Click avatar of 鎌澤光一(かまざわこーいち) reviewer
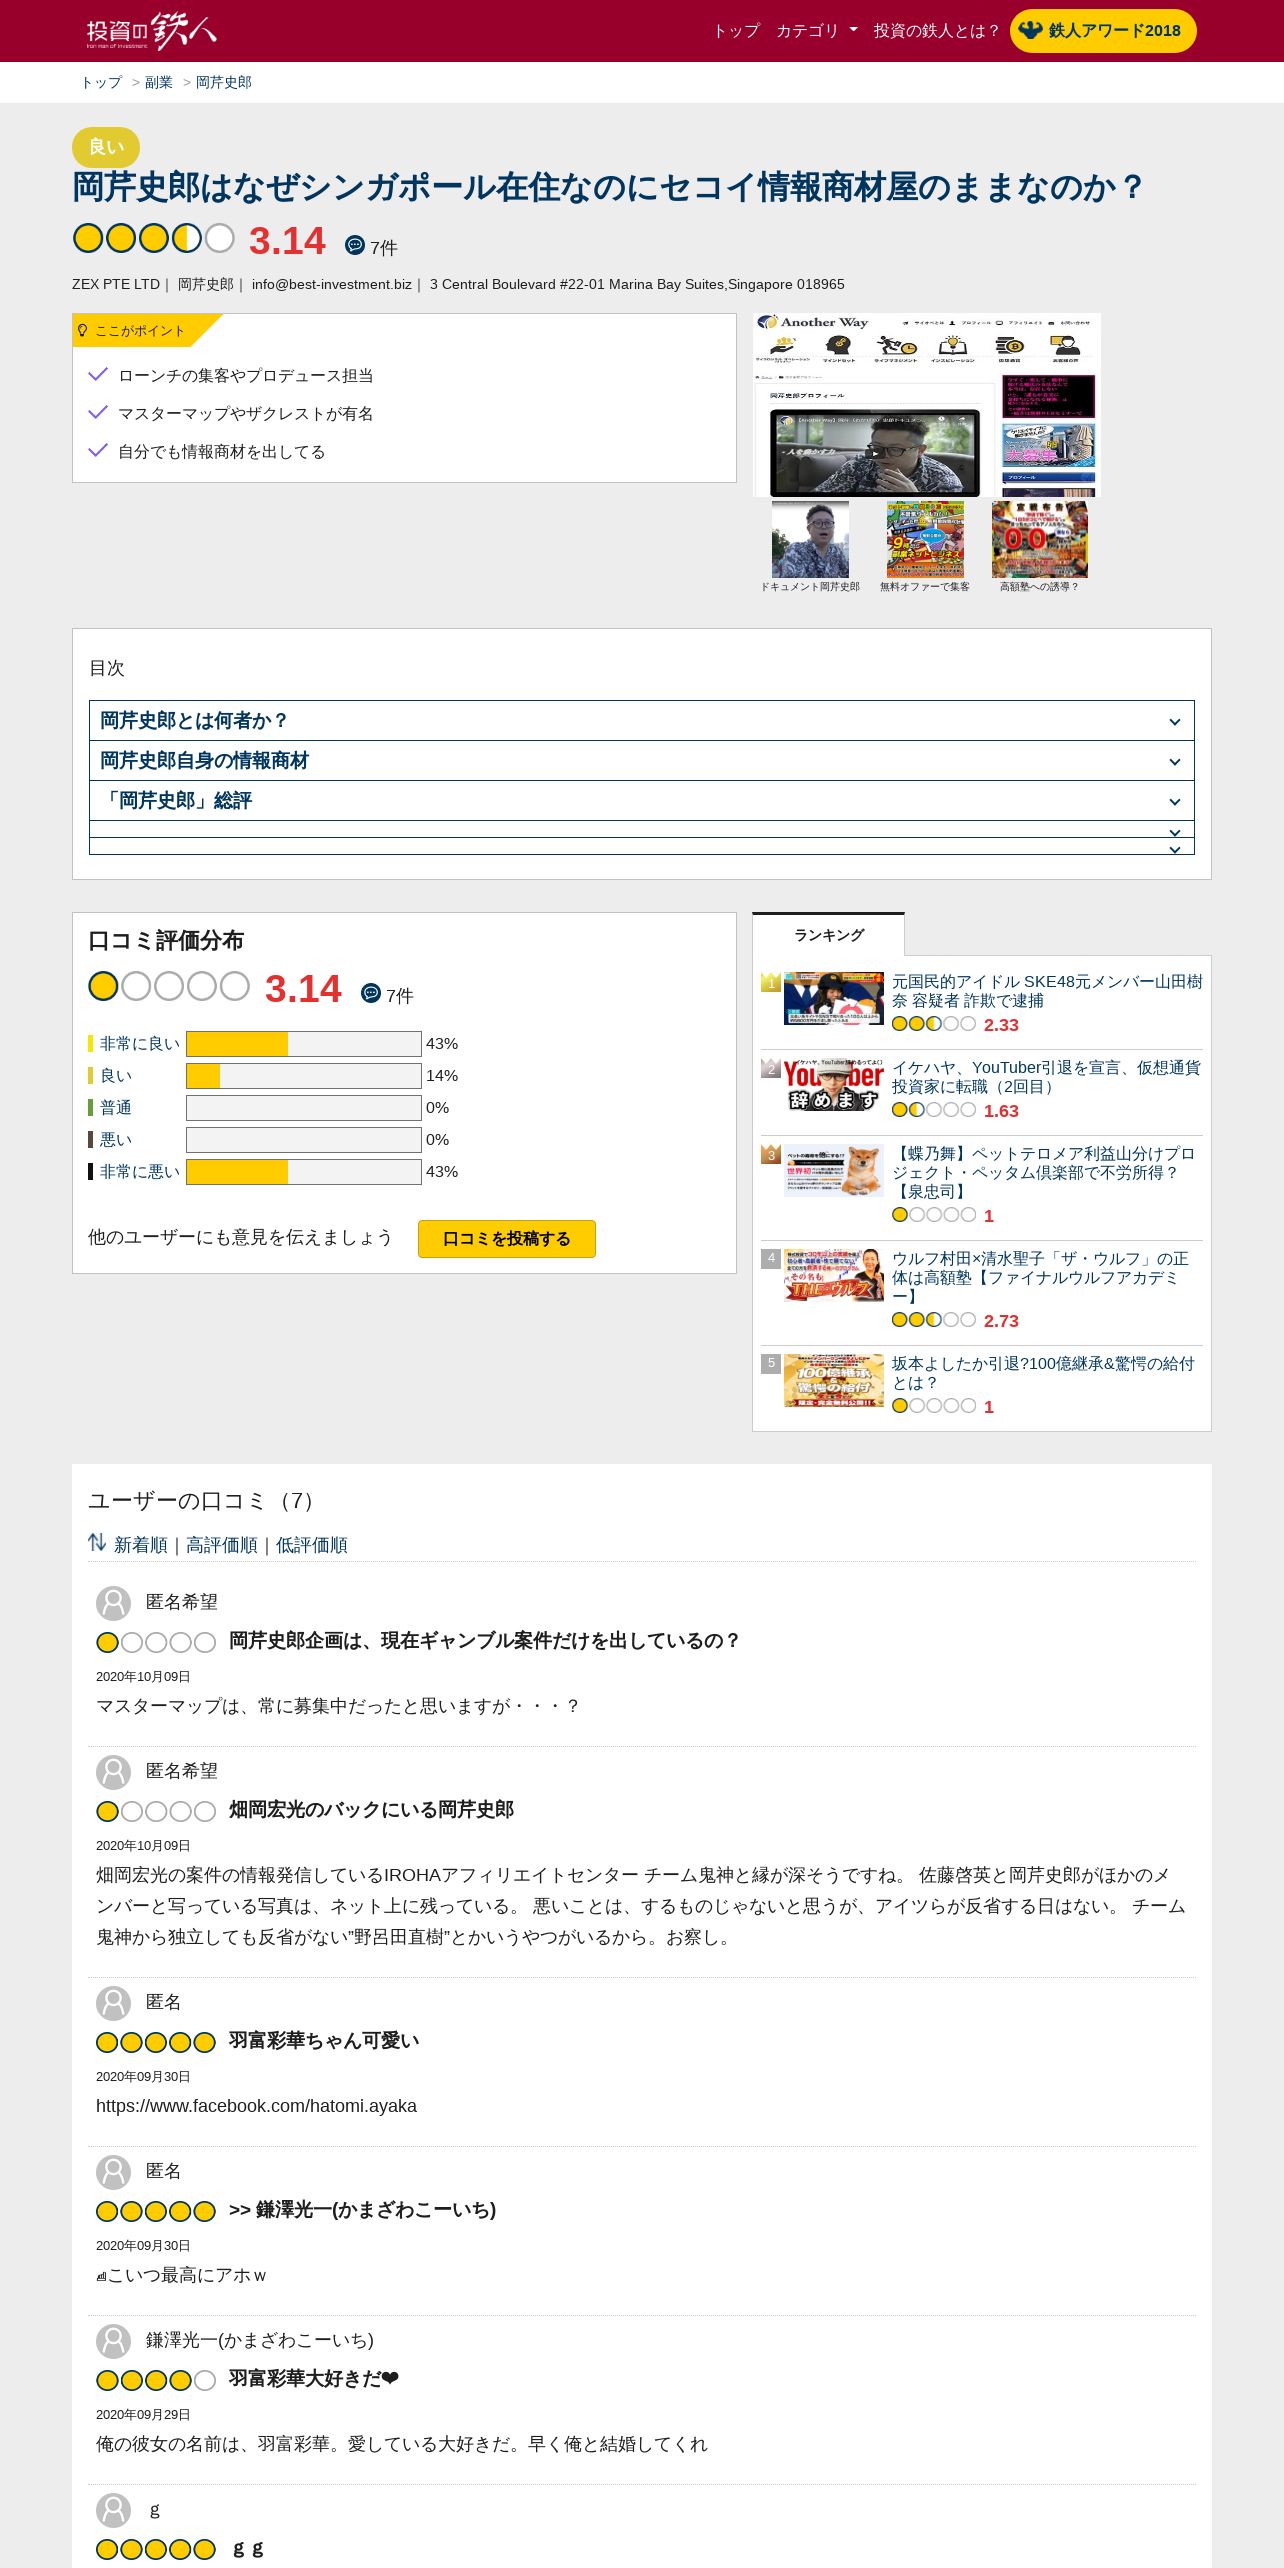This screenshot has width=1284, height=2568. pos(114,2341)
